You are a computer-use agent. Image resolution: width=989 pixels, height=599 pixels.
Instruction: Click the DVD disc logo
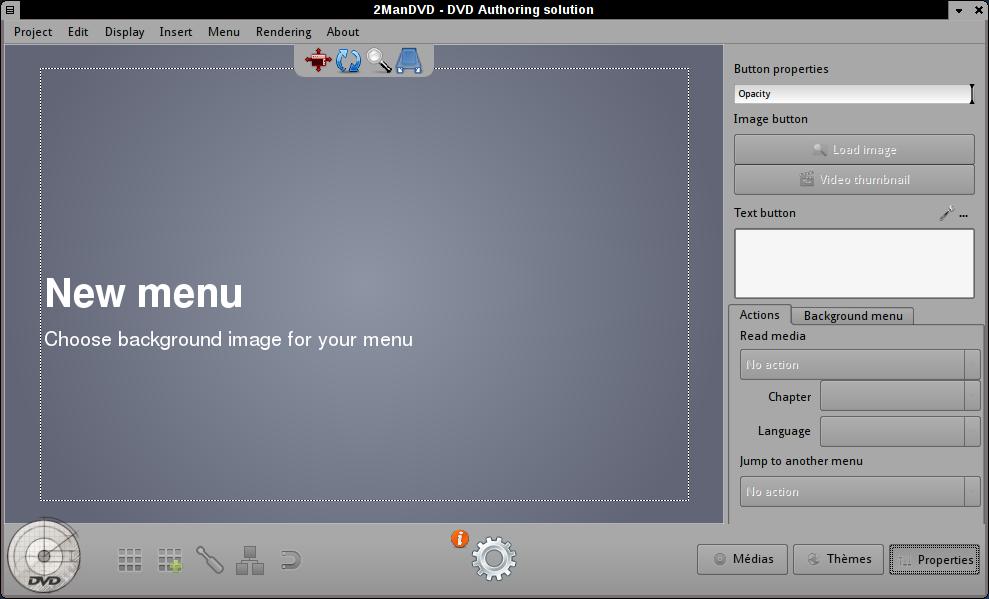point(44,555)
